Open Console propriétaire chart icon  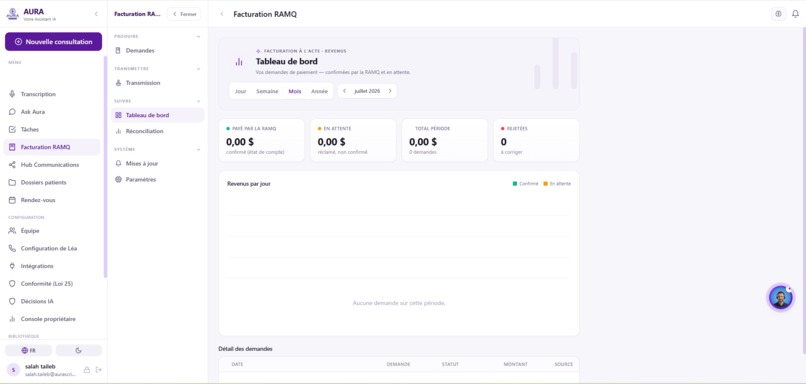pyautogui.click(x=12, y=319)
